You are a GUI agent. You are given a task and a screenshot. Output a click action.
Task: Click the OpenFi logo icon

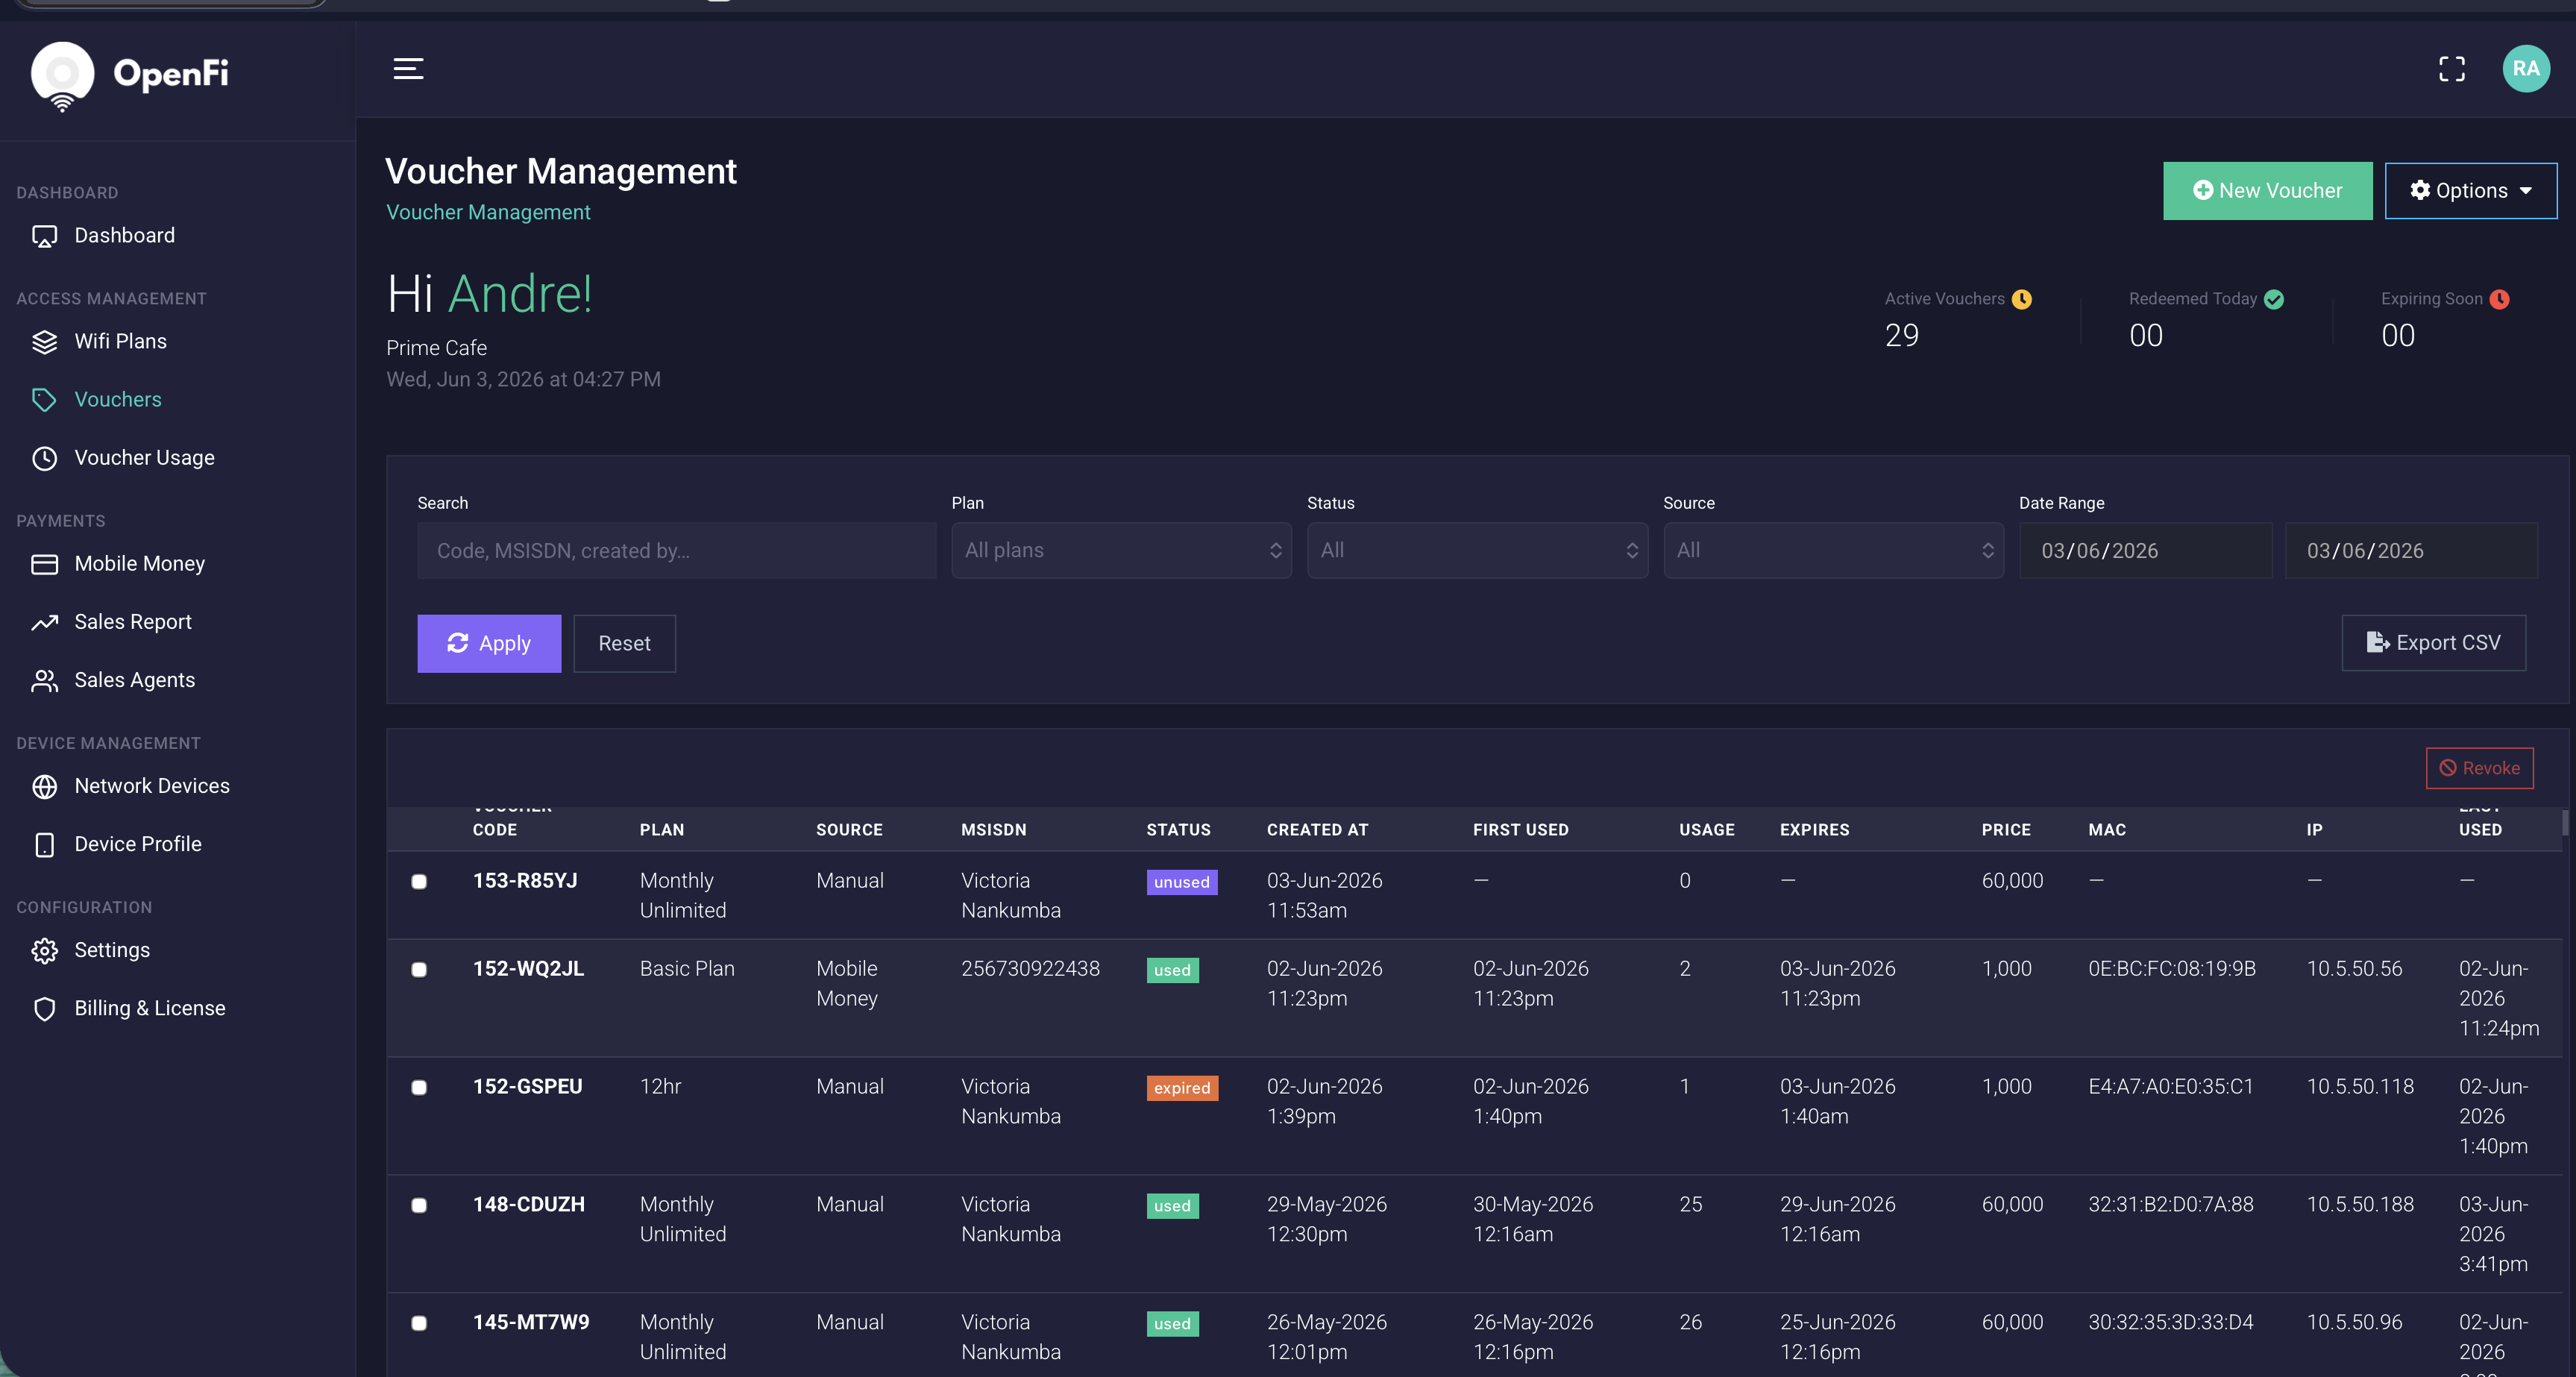pyautogui.click(x=62, y=75)
